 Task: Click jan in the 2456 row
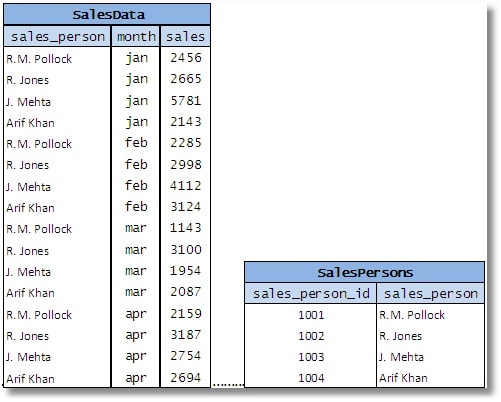pyautogui.click(x=136, y=59)
